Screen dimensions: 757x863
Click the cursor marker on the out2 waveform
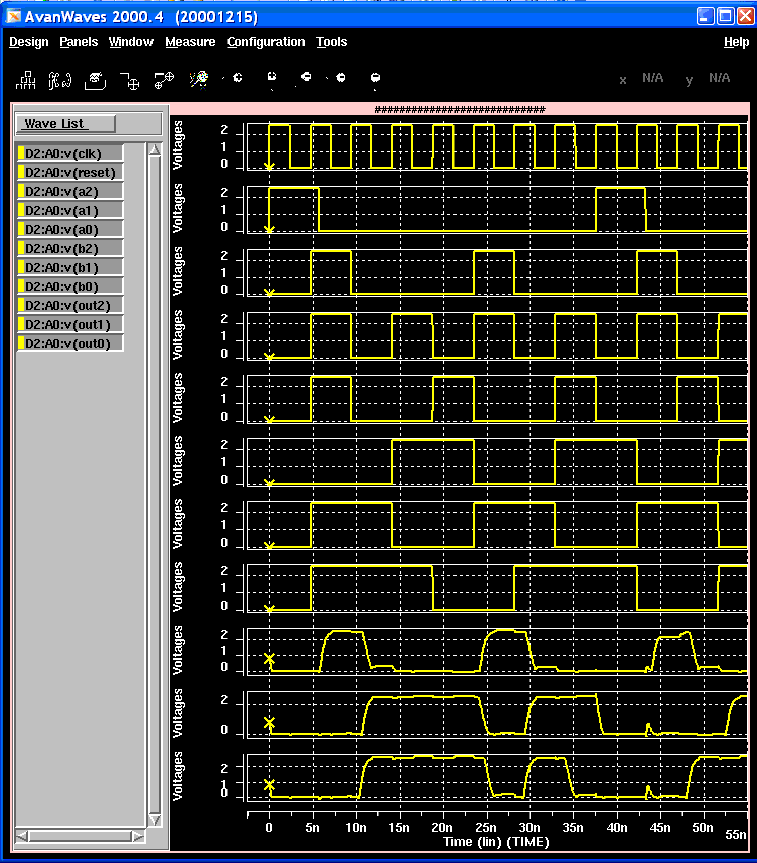click(269, 659)
